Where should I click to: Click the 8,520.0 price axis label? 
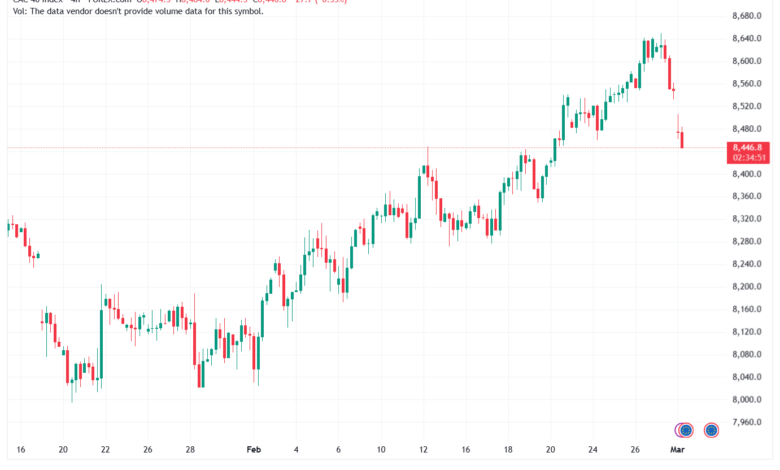pos(747,106)
